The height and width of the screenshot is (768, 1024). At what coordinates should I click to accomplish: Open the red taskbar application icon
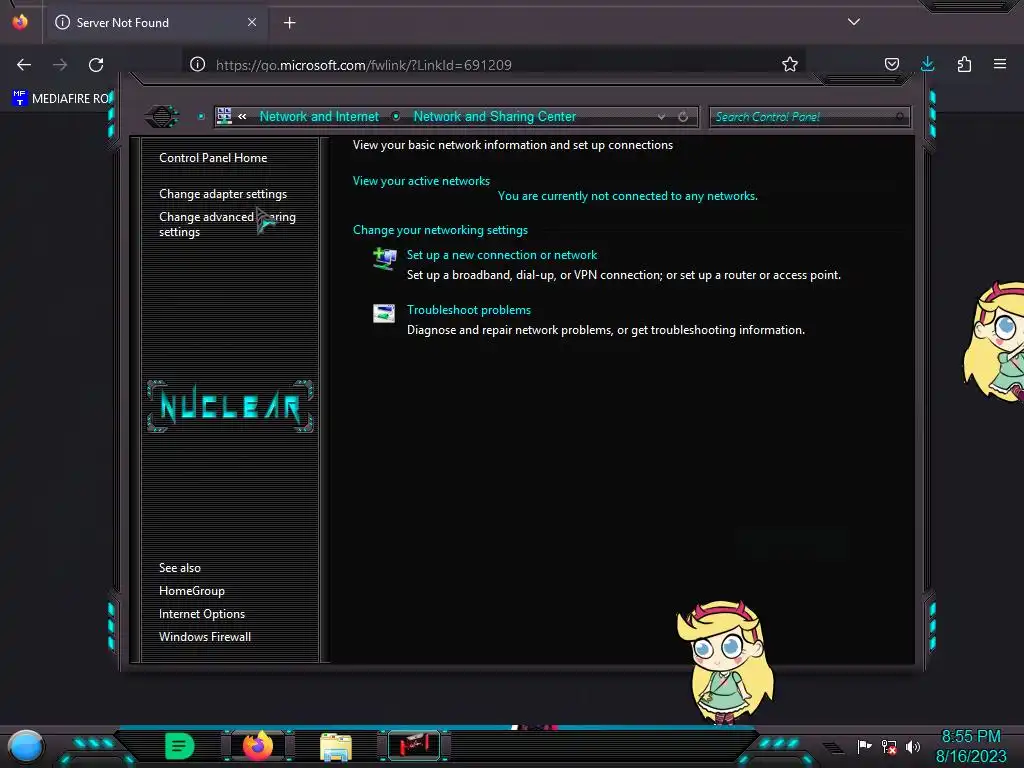point(414,745)
